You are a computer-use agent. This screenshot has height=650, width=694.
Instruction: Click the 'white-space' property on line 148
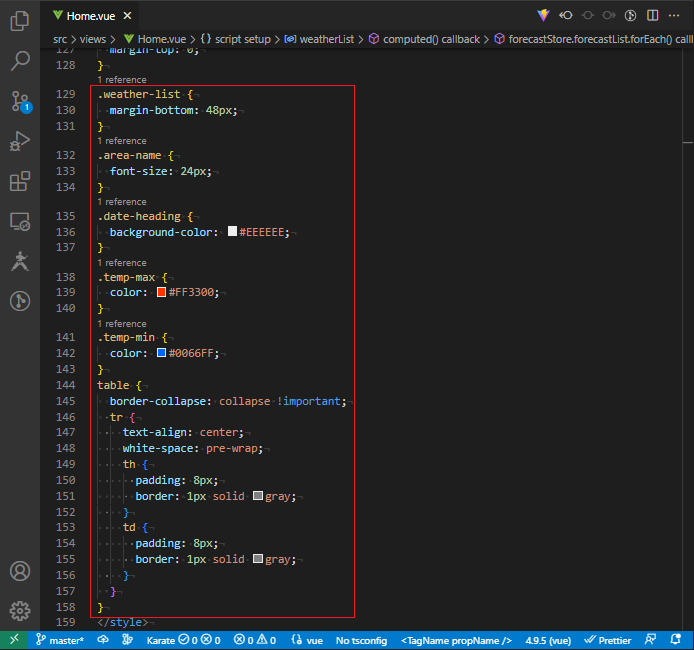(x=158, y=448)
